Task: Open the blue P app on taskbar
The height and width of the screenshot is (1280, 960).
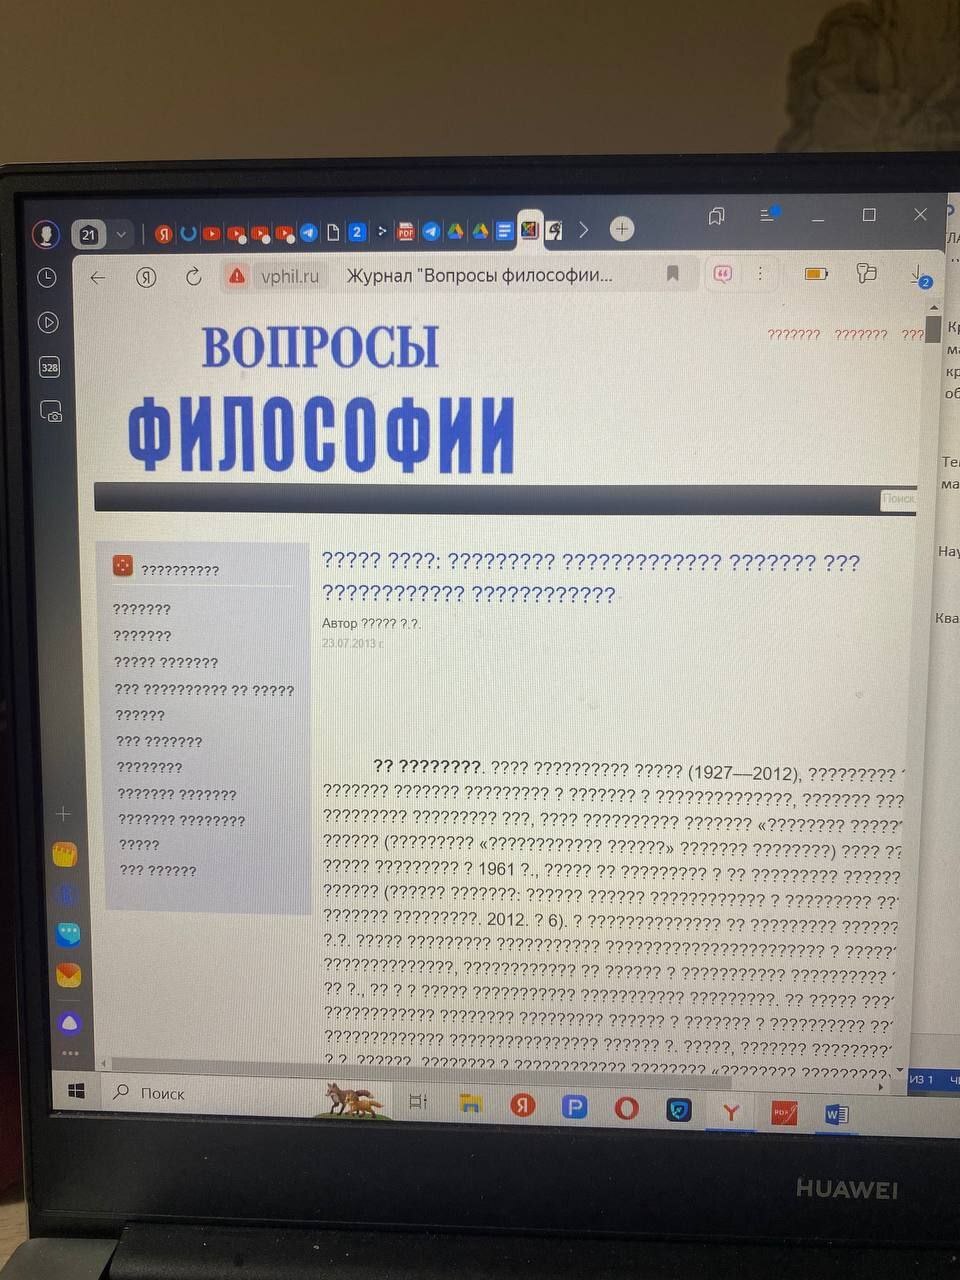Action: tap(574, 1107)
